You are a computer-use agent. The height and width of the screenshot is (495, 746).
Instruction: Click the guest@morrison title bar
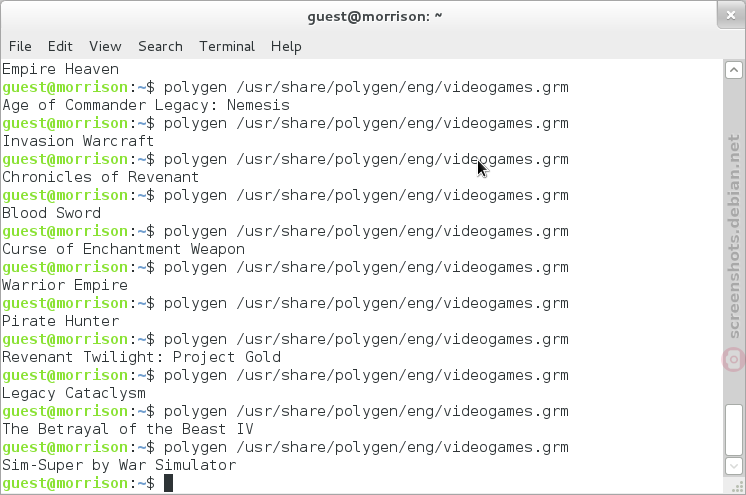click(374, 17)
